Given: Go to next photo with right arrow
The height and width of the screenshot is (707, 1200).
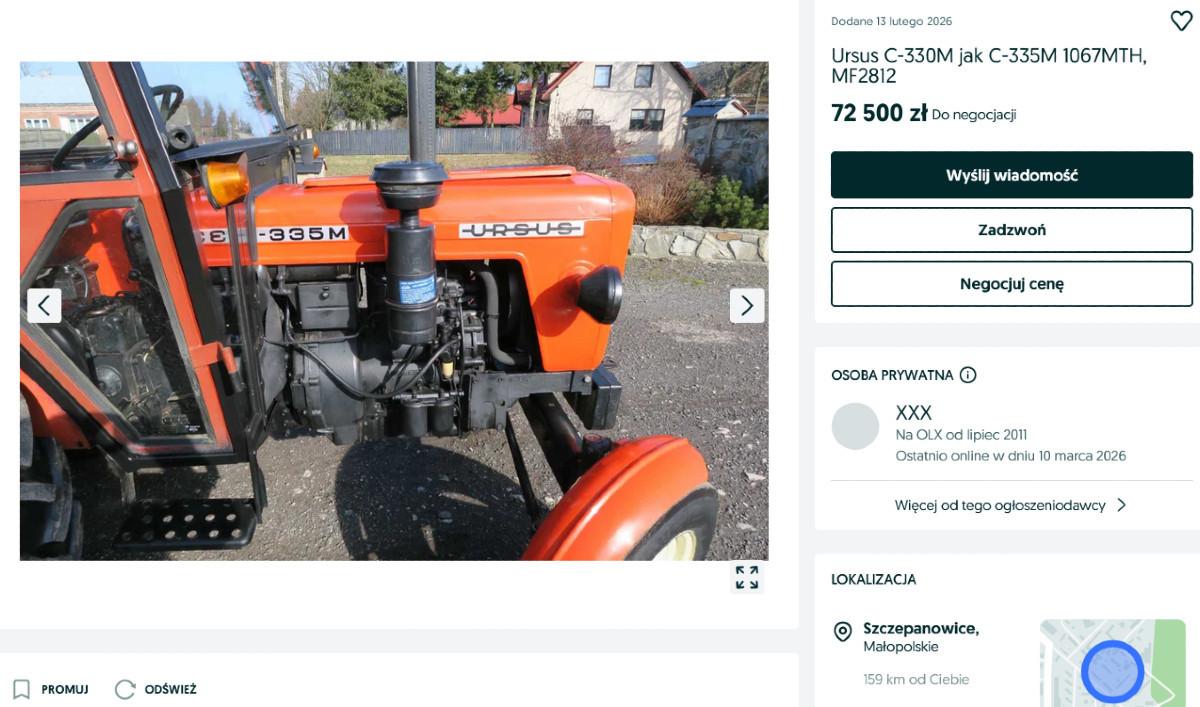Looking at the screenshot, I should 747,305.
